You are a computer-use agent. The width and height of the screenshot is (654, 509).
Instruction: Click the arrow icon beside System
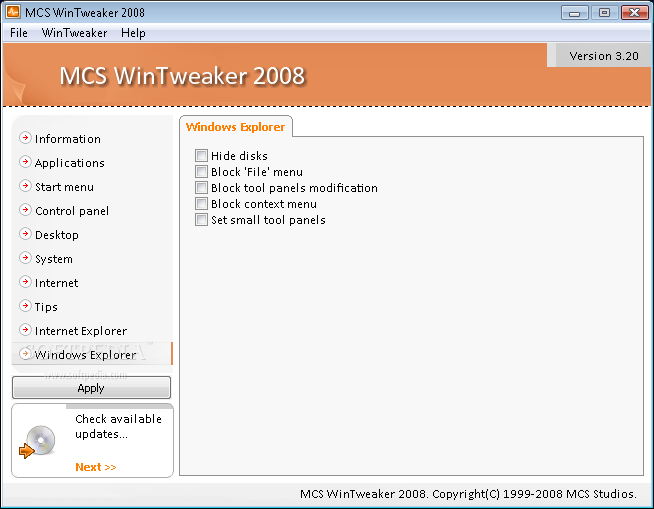pyautogui.click(x=25, y=258)
